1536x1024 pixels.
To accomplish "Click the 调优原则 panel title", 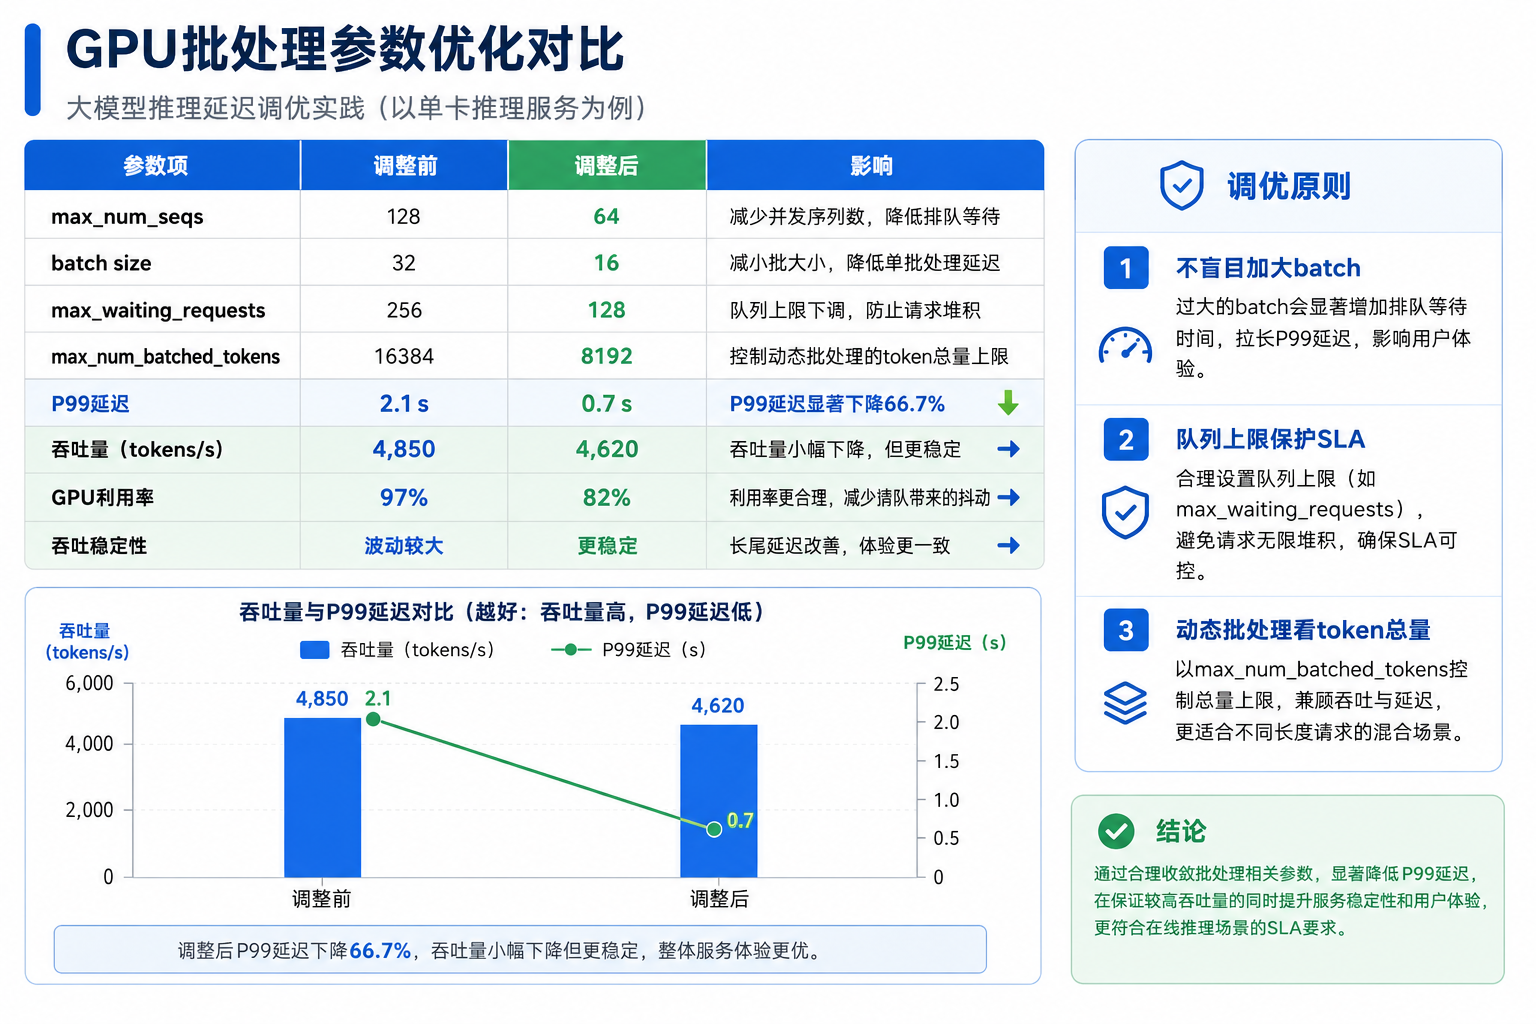I will pos(1288,186).
